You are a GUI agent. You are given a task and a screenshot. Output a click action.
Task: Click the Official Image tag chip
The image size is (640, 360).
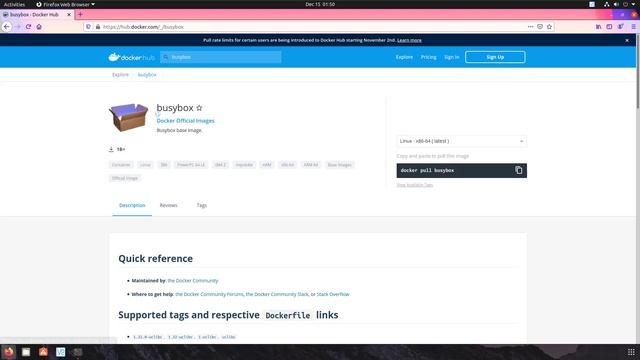(x=125, y=178)
